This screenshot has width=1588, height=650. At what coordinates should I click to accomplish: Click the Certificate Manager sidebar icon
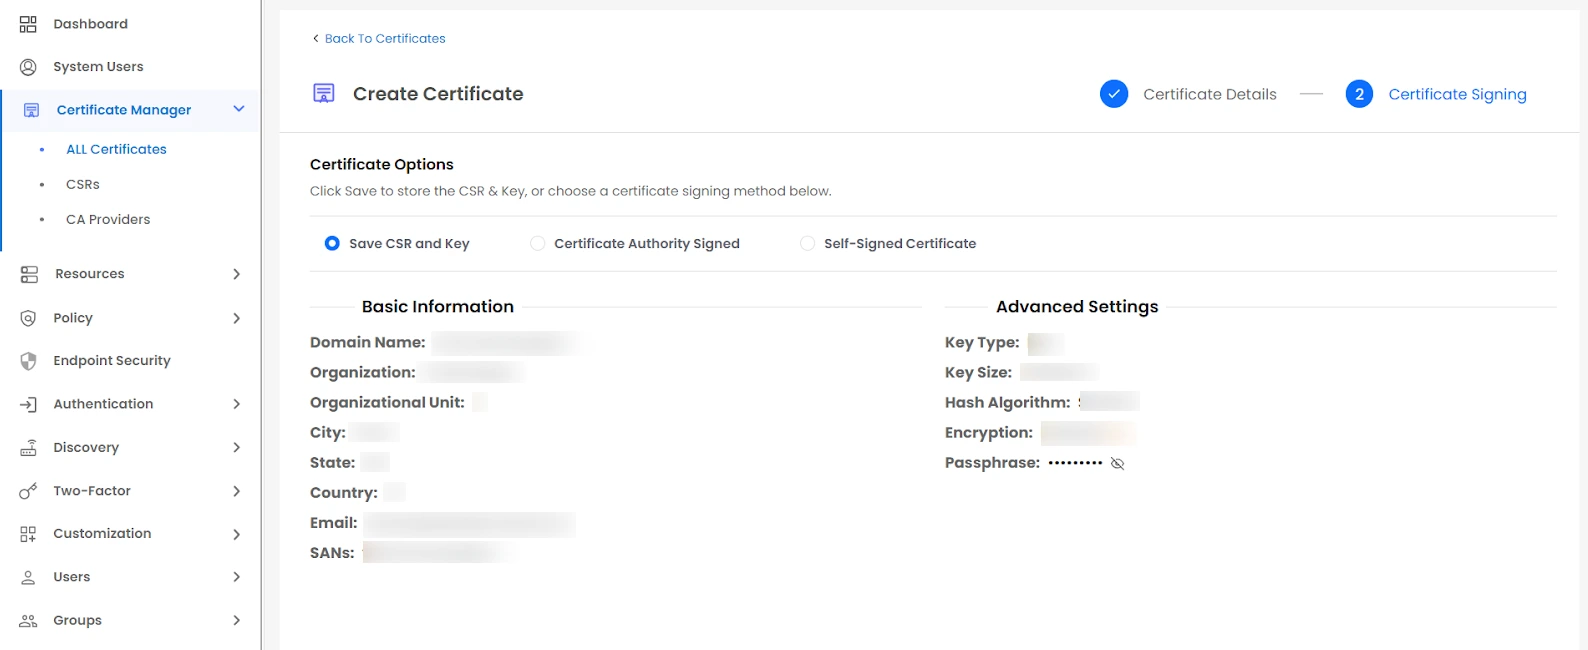30,109
